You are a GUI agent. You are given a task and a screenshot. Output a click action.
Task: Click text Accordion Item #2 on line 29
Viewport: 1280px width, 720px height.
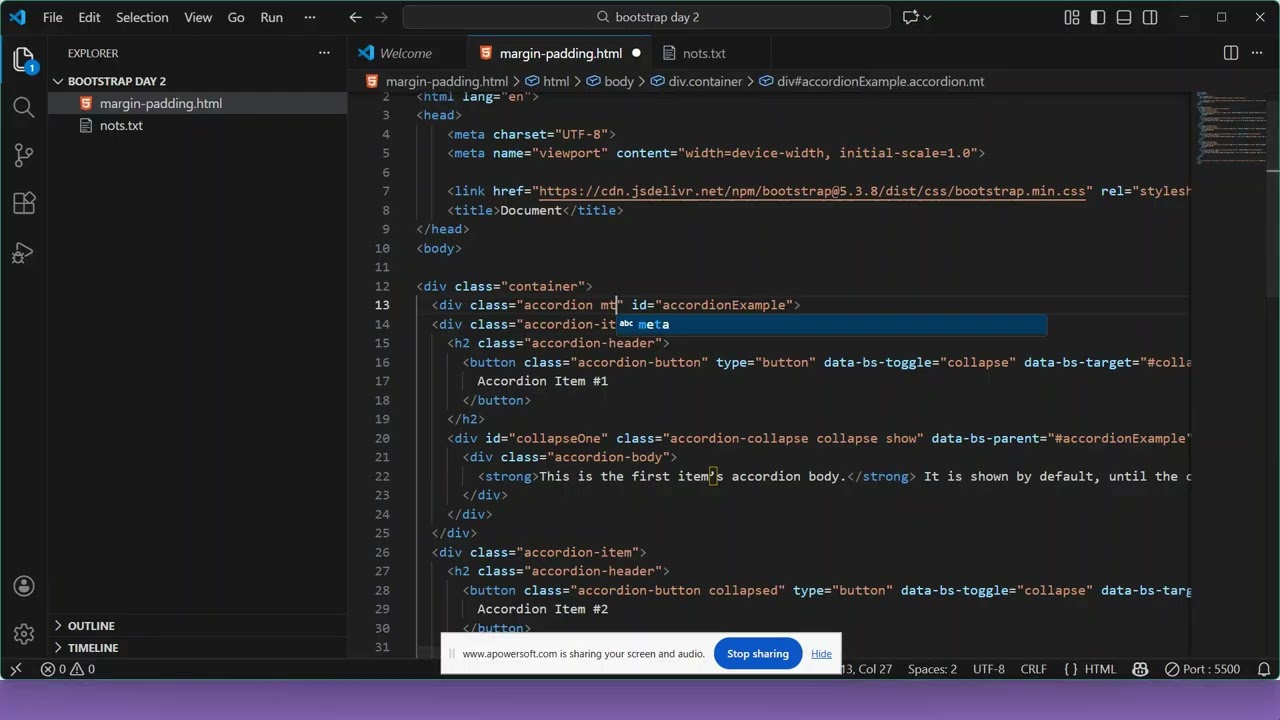coord(542,609)
